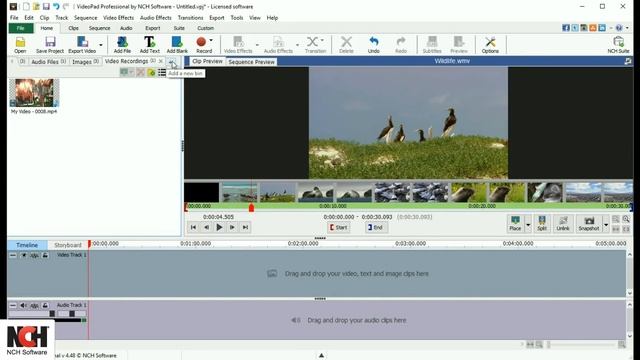
Task: Open the Snapshot dropdown arrow
Action: 606,224
